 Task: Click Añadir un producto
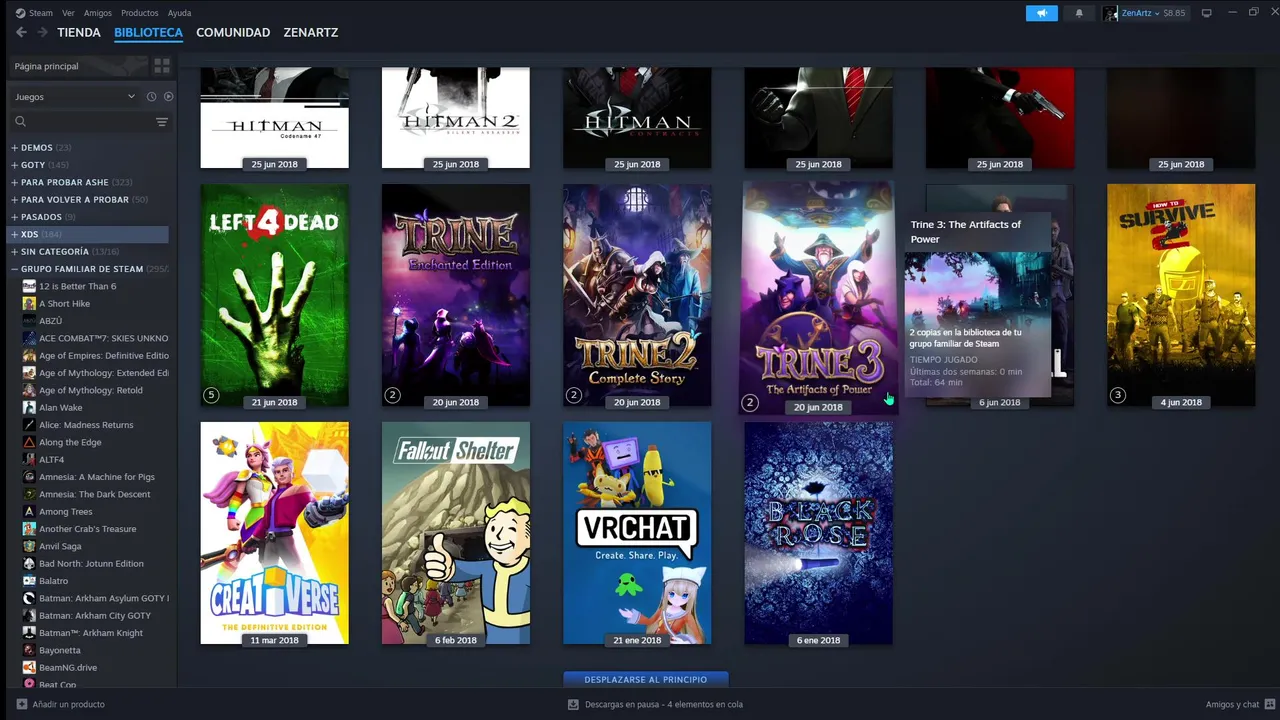60,704
